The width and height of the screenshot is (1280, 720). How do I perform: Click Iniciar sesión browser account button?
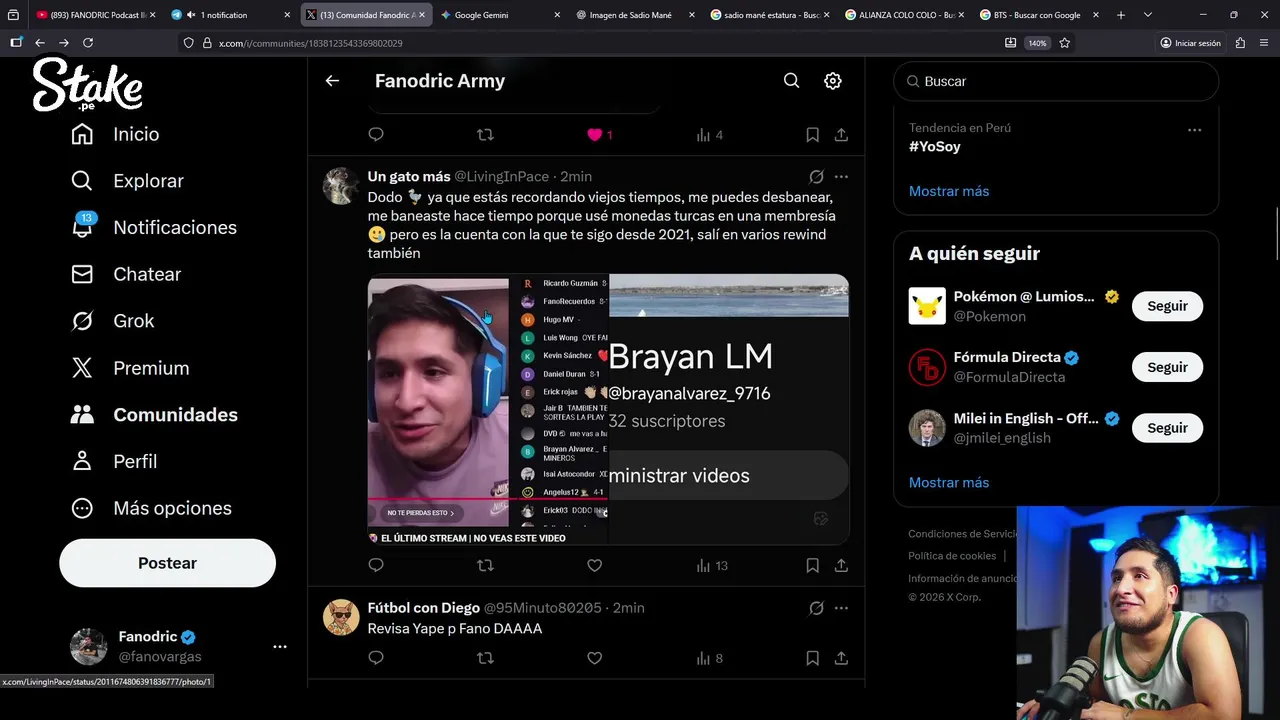[x=1190, y=43]
